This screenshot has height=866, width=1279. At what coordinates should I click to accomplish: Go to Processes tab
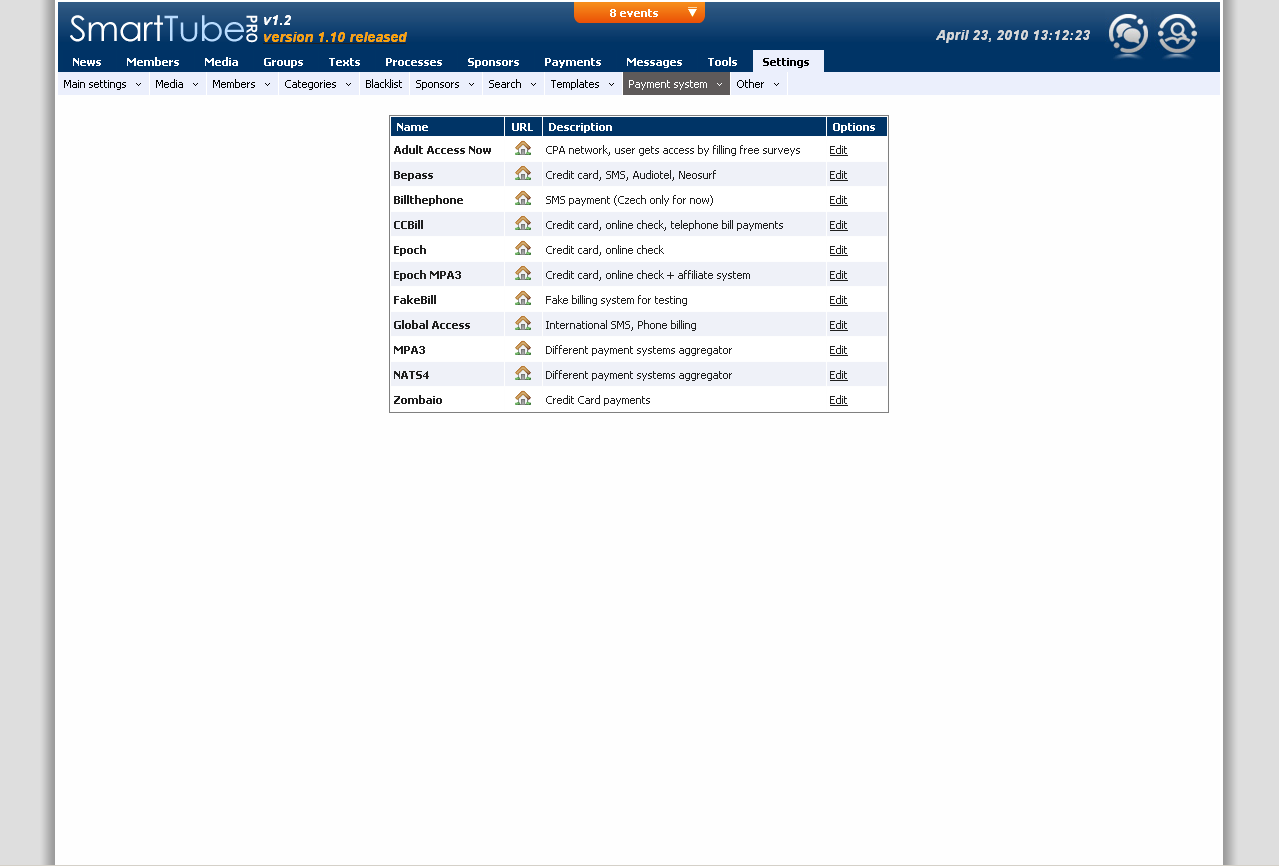[413, 61]
